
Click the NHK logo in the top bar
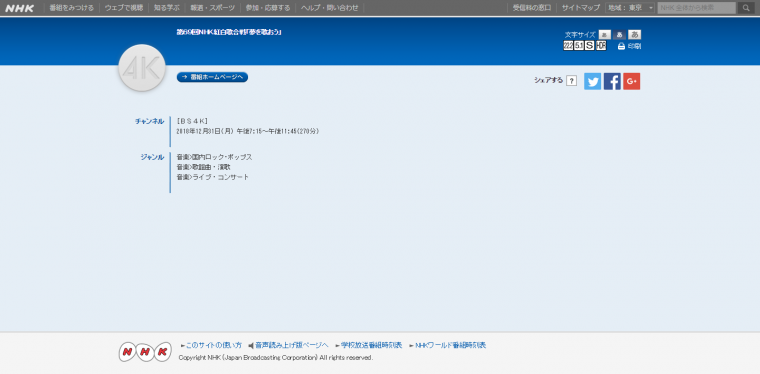pos(19,8)
